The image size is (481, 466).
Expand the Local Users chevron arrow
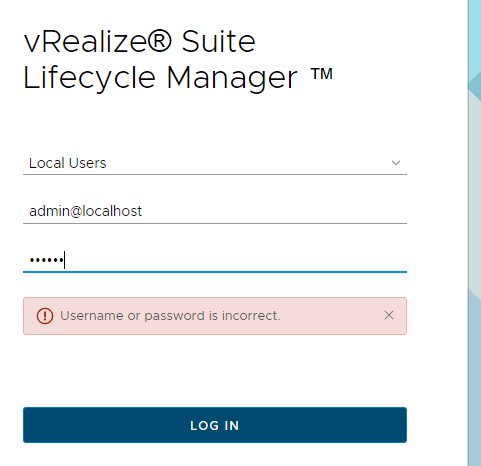pos(396,163)
